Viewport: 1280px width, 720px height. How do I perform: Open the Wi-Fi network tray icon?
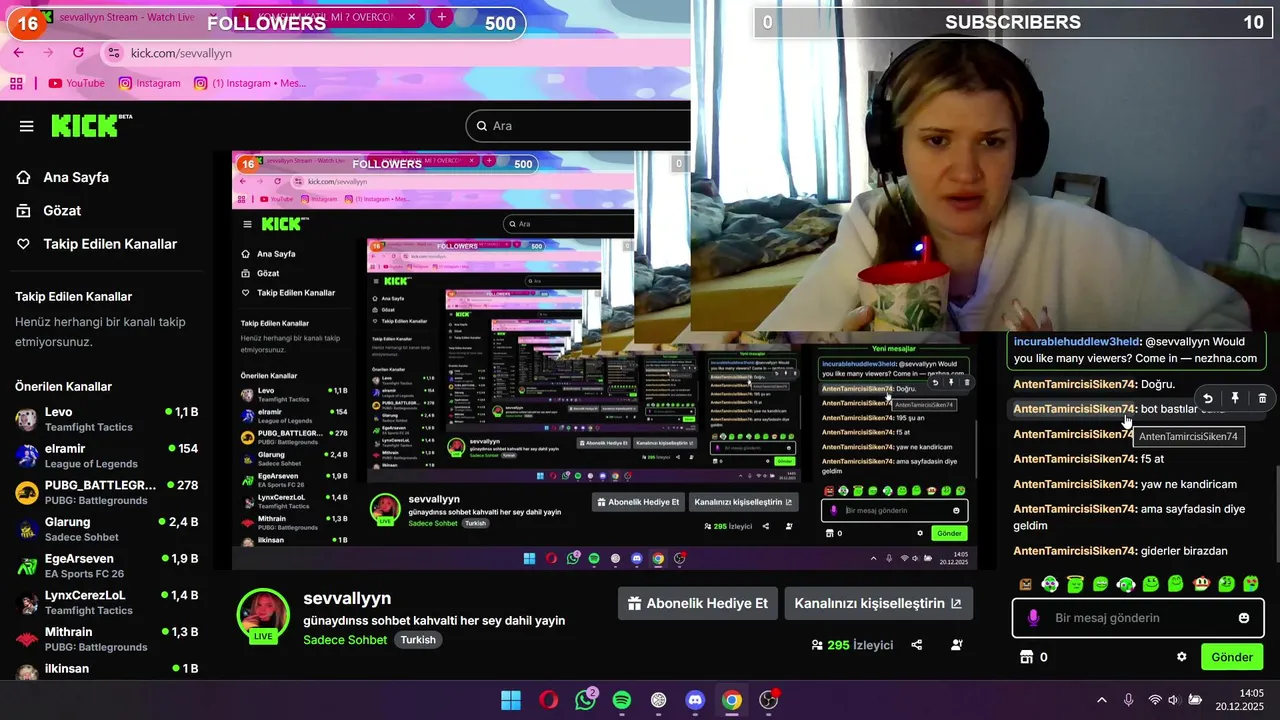click(1155, 700)
